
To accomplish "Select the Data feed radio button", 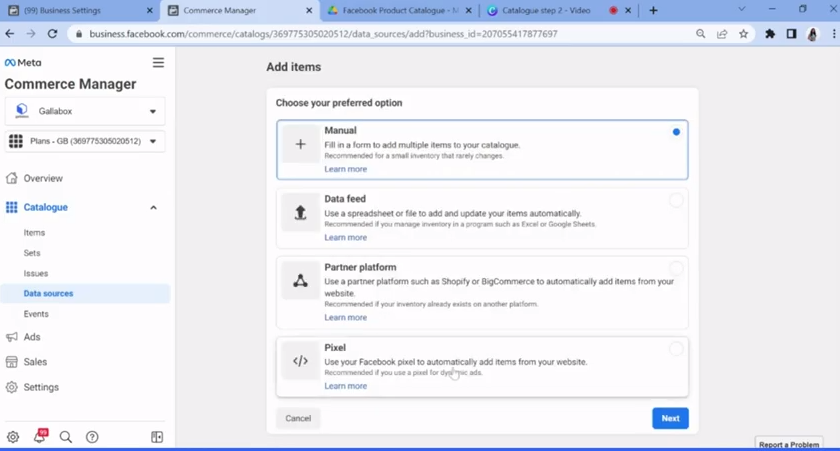I will 676,200.
